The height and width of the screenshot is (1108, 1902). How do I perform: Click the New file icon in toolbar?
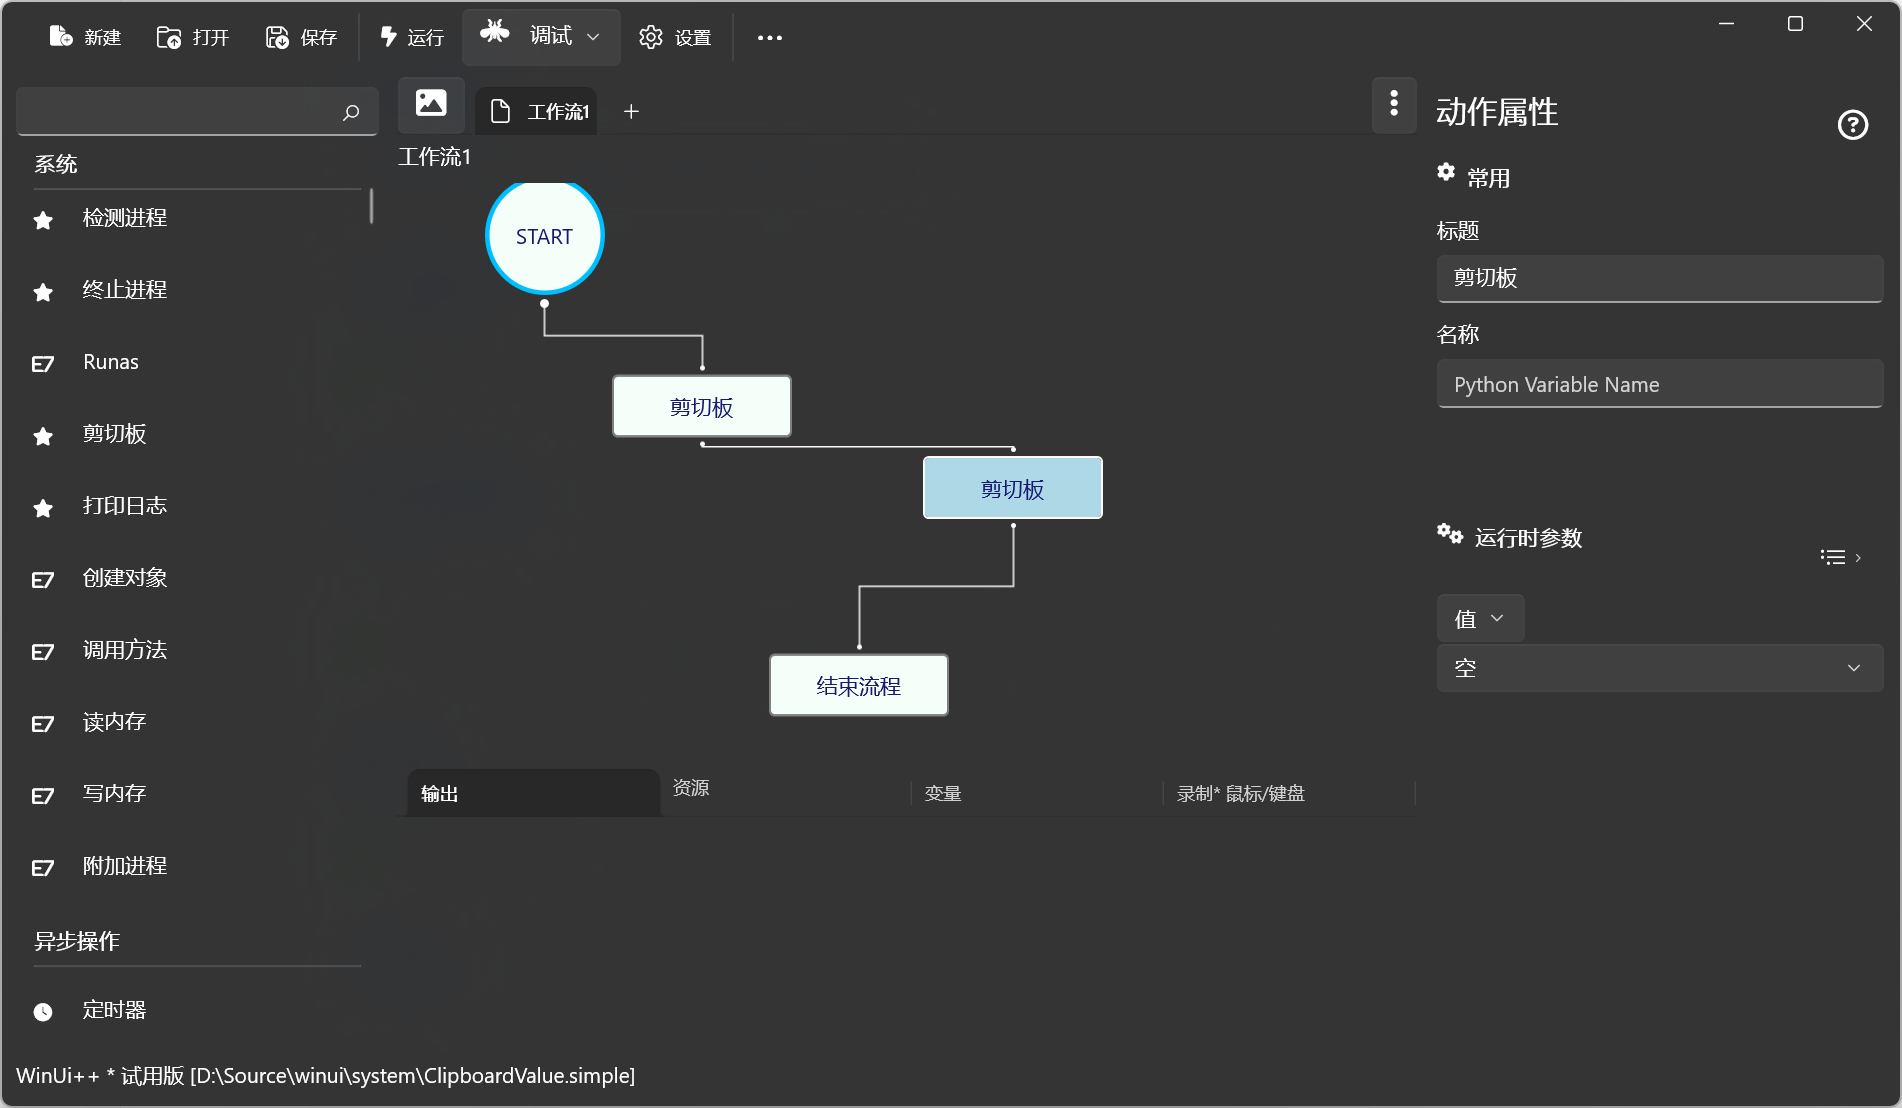click(61, 37)
